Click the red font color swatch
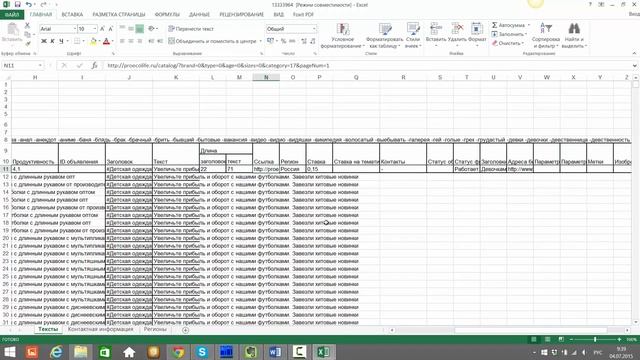This screenshot has height=360, width=640. 106,41
